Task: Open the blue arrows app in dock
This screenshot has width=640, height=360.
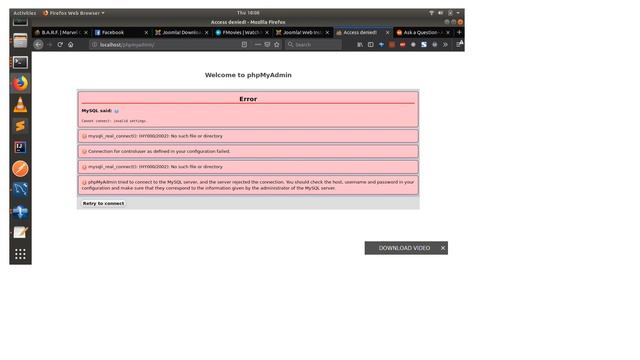Action: click(x=20, y=211)
